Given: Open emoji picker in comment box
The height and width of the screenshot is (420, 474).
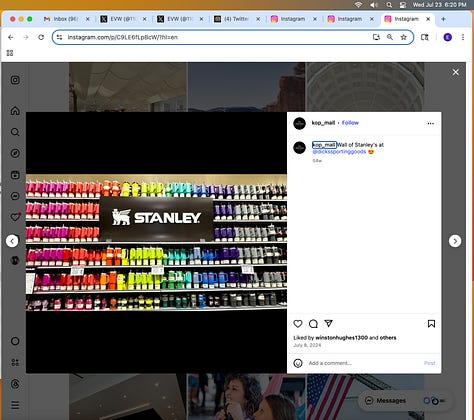Looking at the screenshot, I should (298, 363).
